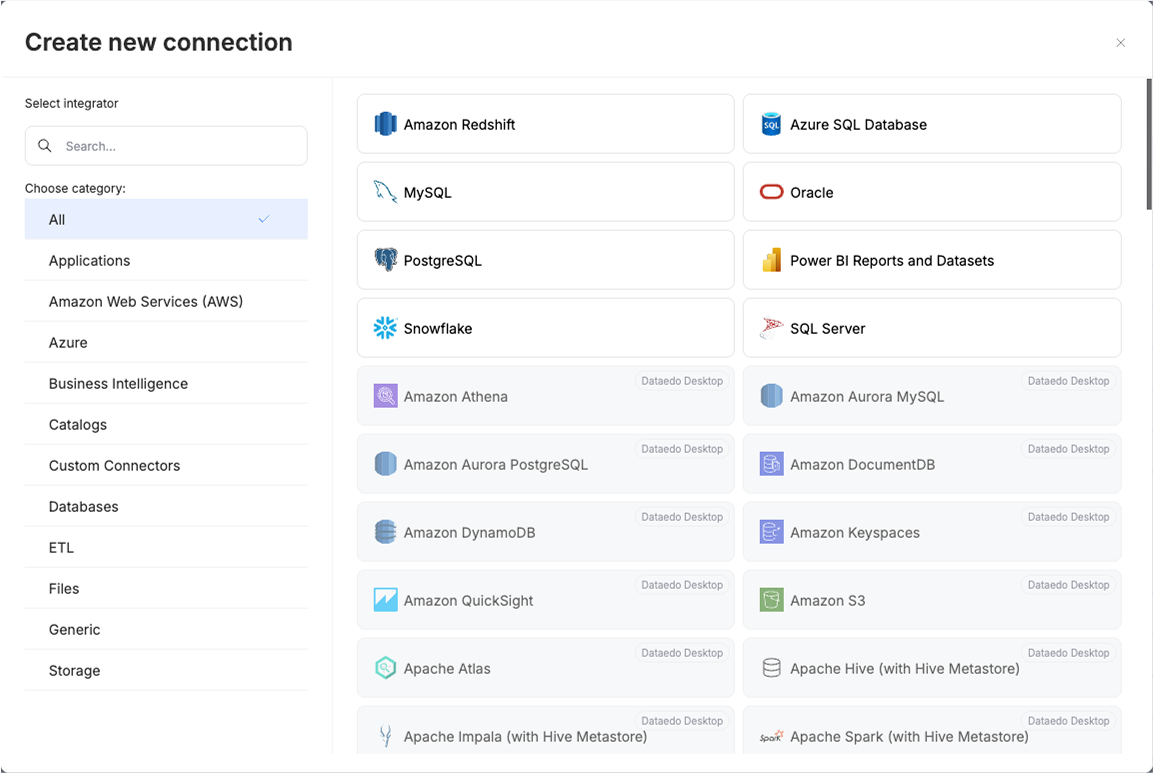Choose the Amazon S3 connector tile
The height and width of the screenshot is (773, 1153).
click(931, 601)
